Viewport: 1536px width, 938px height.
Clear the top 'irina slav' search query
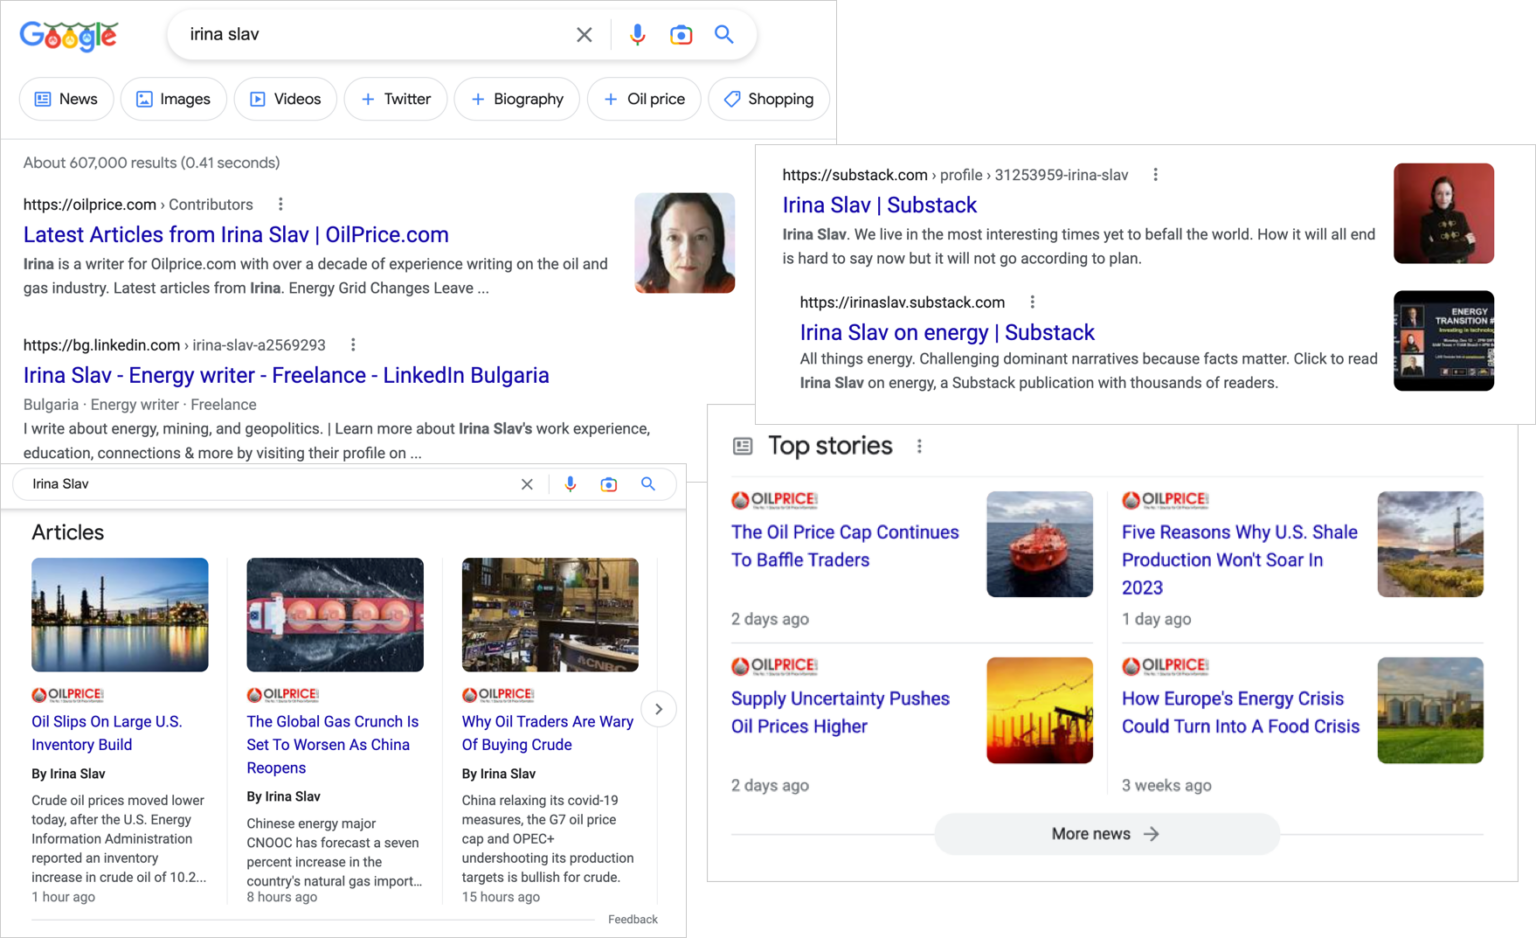(584, 35)
